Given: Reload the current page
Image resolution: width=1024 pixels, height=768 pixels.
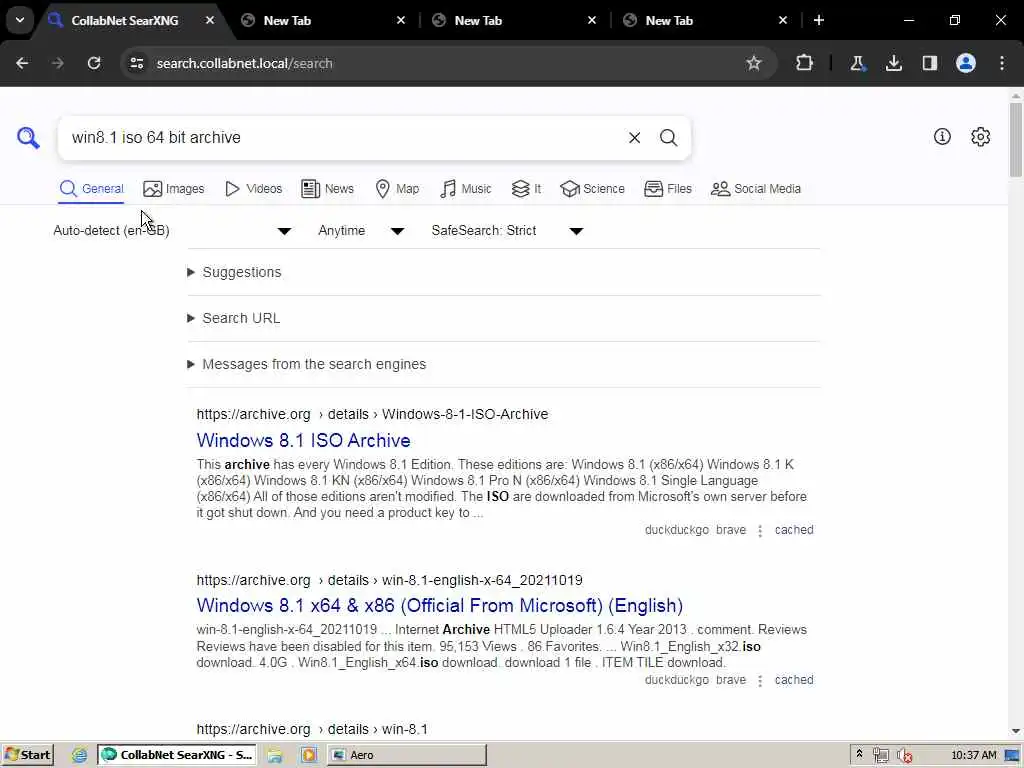Looking at the screenshot, I should 94,63.
